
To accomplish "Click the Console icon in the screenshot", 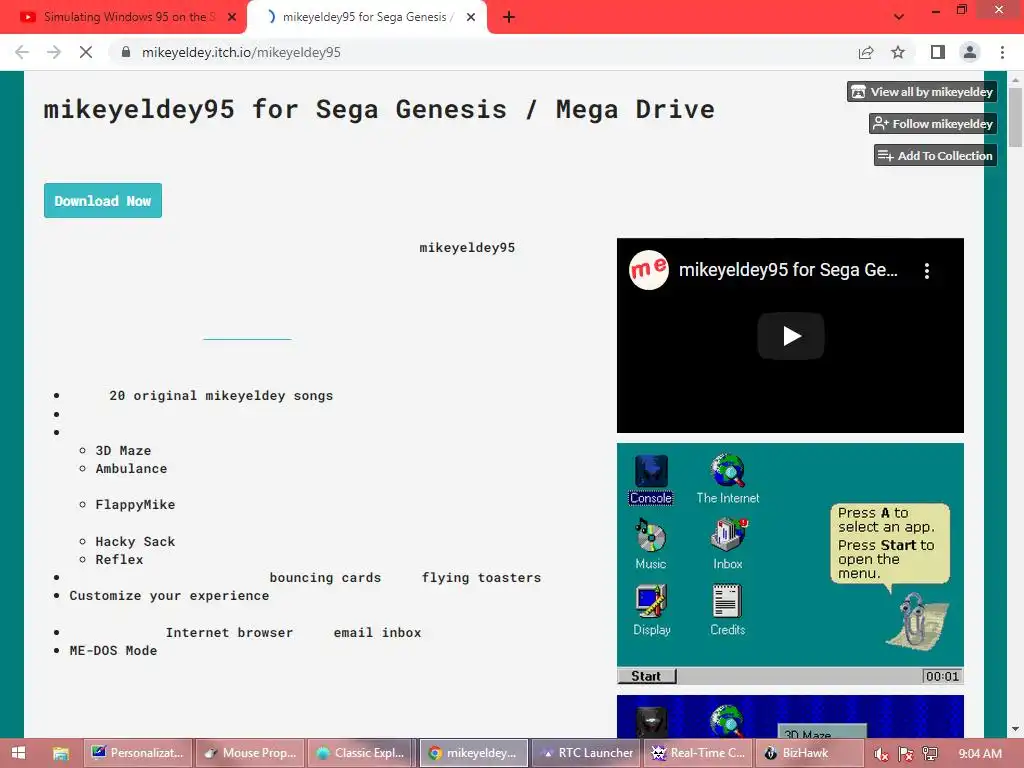I will tap(651, 479).
